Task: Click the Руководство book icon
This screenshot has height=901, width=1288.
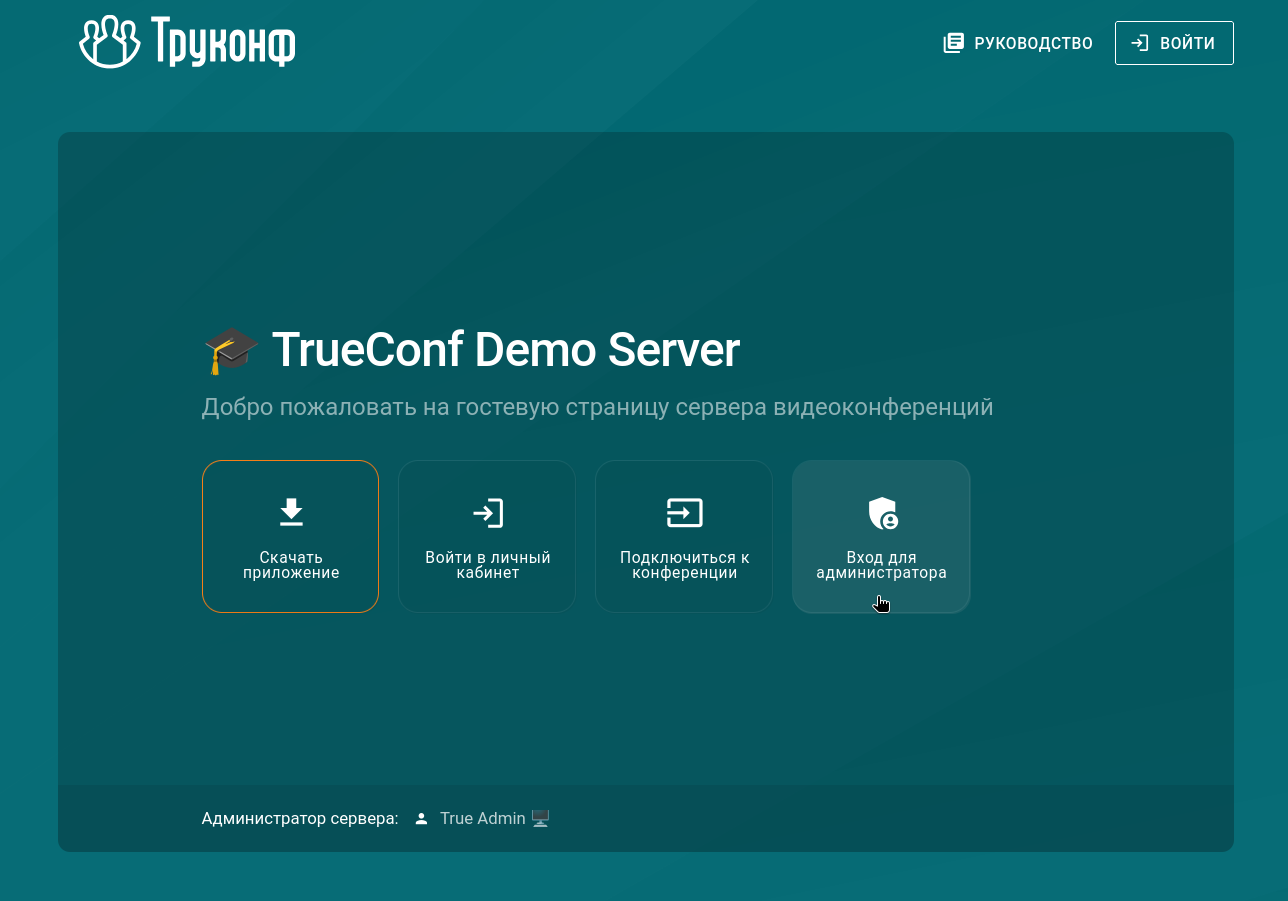Action: pyautogui.click(x=954, y=43)
